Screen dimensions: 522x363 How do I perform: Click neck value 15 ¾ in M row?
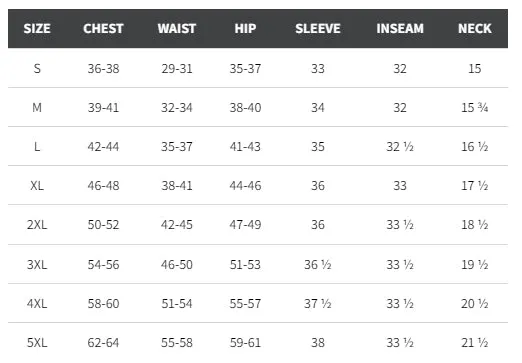coord(475,108)
